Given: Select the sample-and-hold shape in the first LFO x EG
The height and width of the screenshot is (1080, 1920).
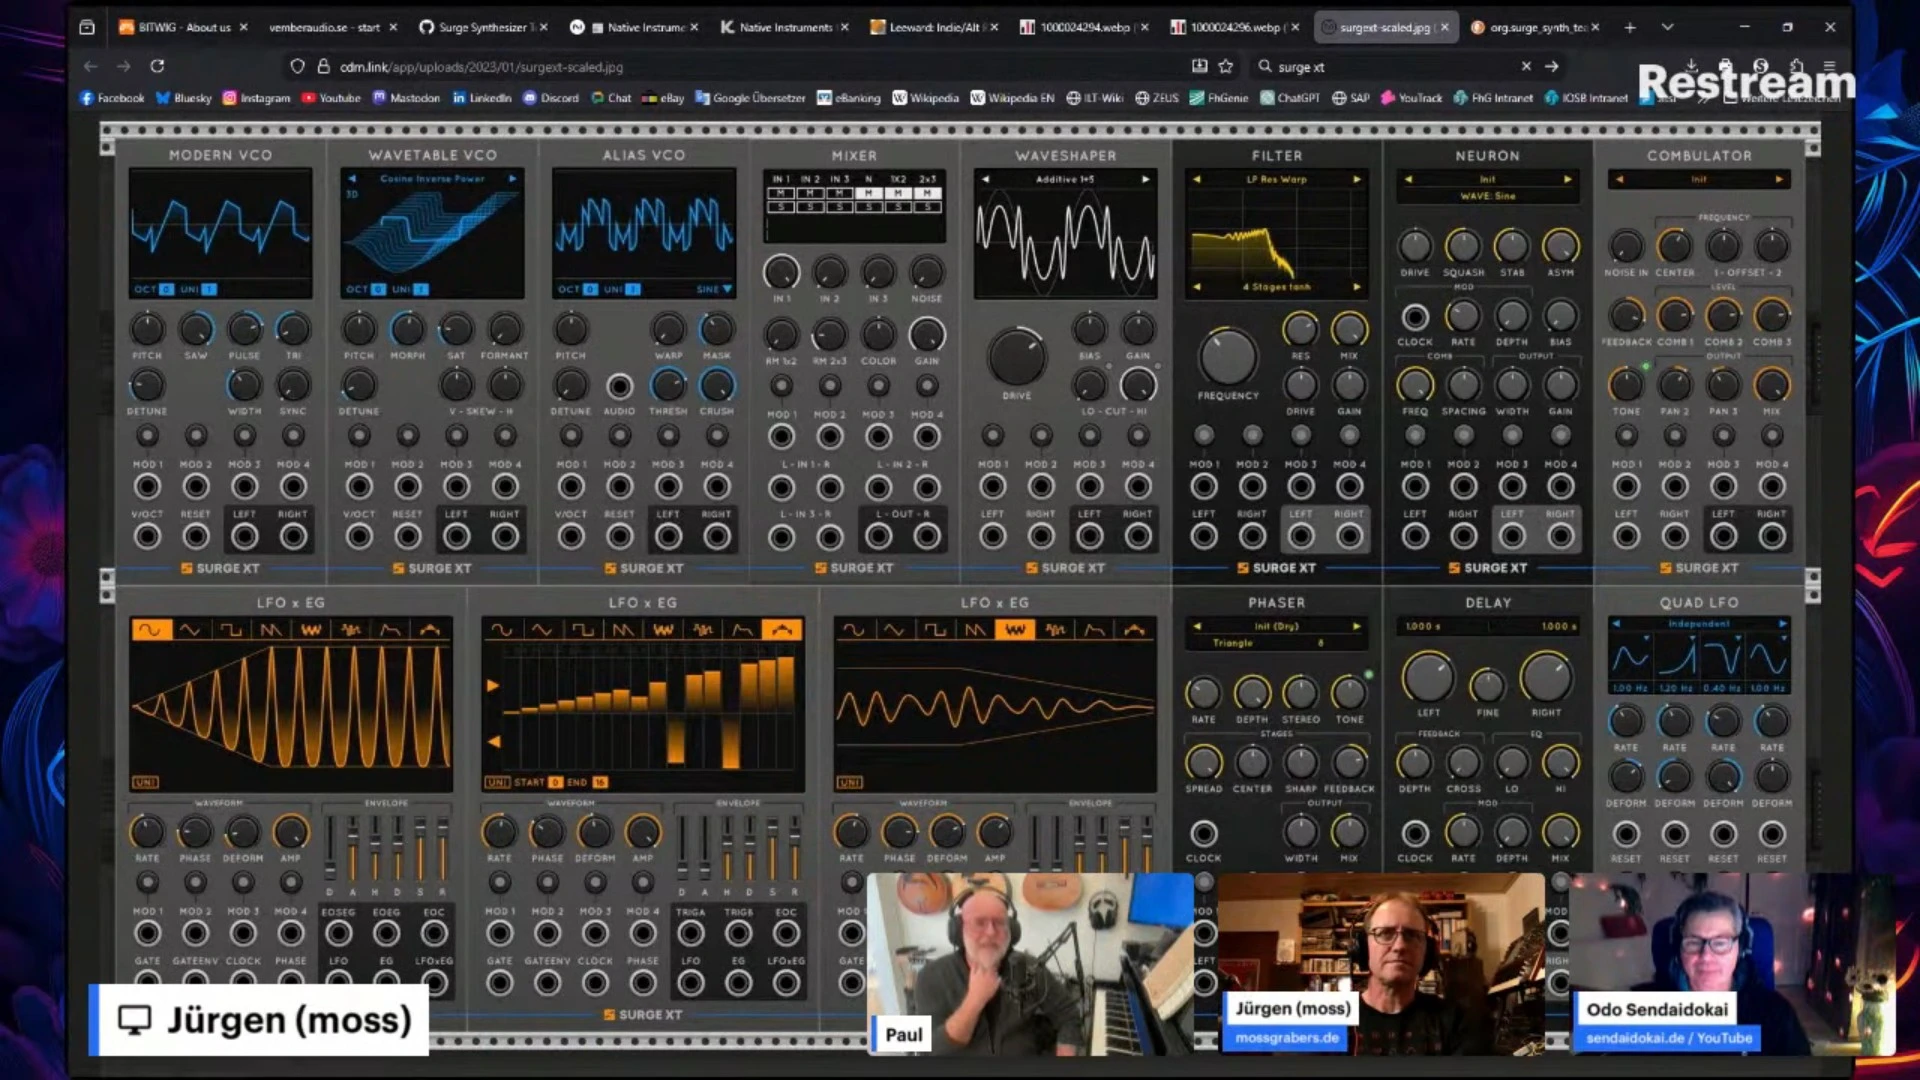Looking at the screenshot, I should pyautogui.click(x=351, y=630).
